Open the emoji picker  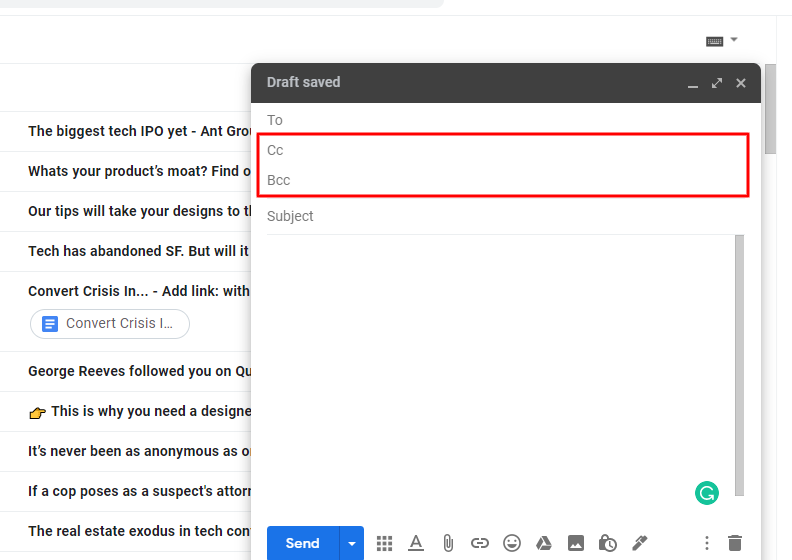512,543
